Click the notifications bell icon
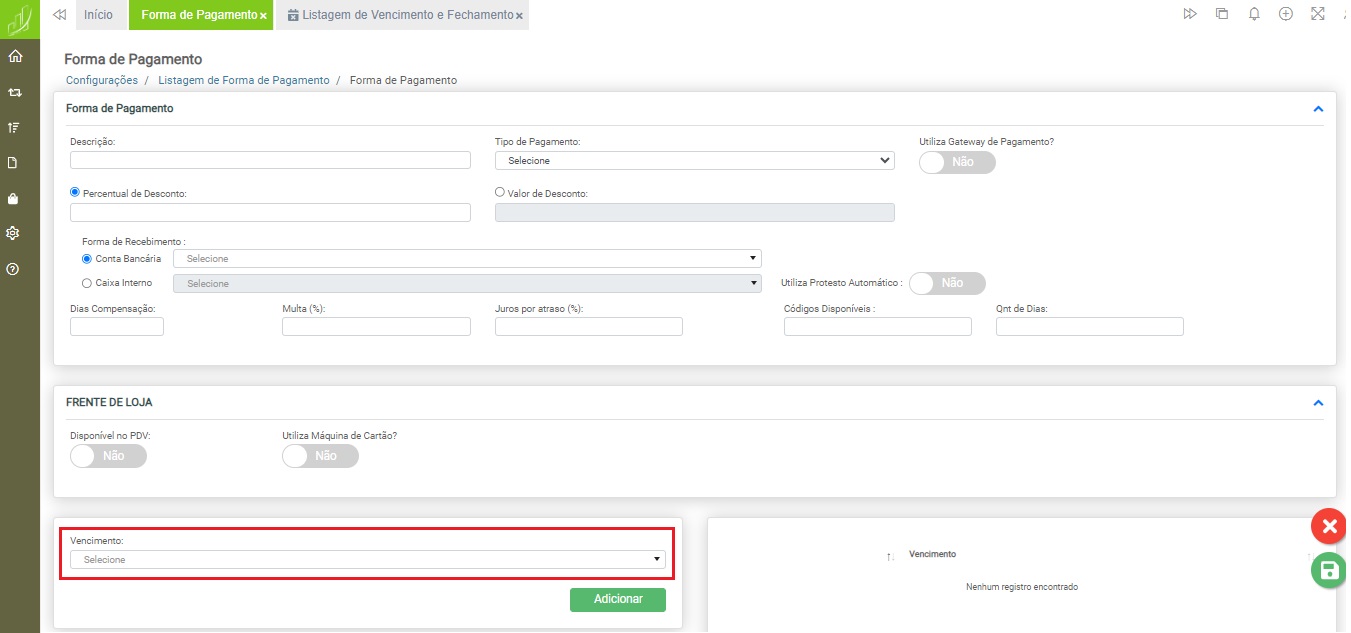This screenshot has height=633, width=1351. (1254, 14)
